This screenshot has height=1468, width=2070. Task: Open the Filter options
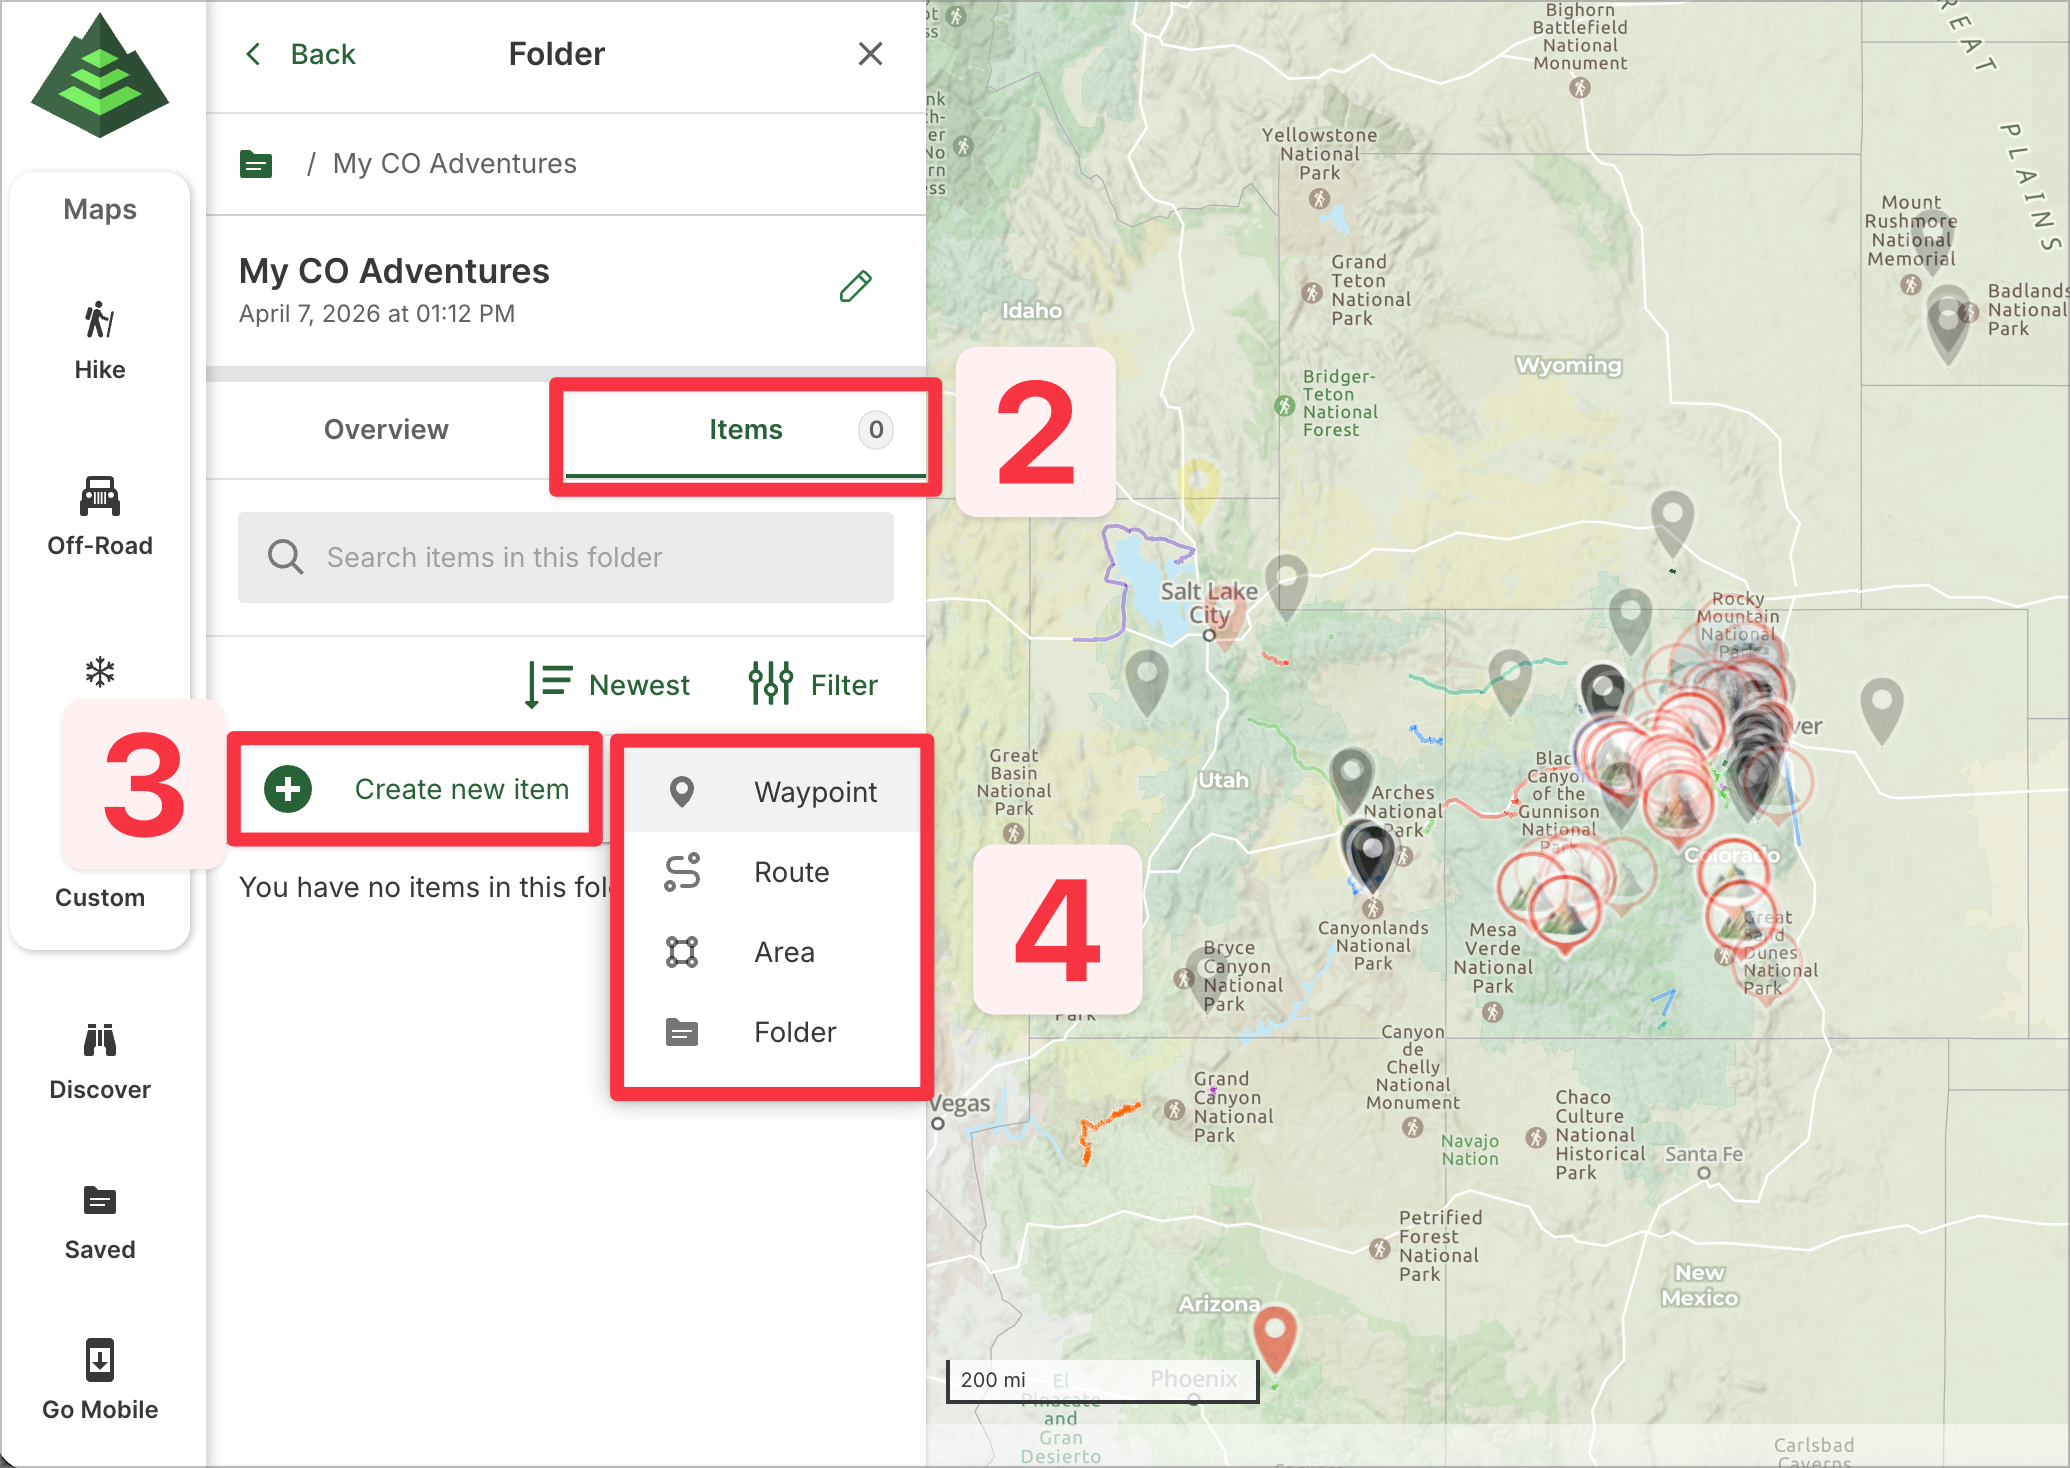pos(813,685)
